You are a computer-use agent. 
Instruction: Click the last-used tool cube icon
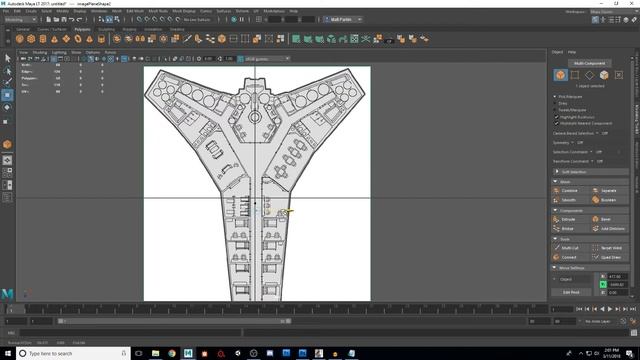tap(7, 144)
